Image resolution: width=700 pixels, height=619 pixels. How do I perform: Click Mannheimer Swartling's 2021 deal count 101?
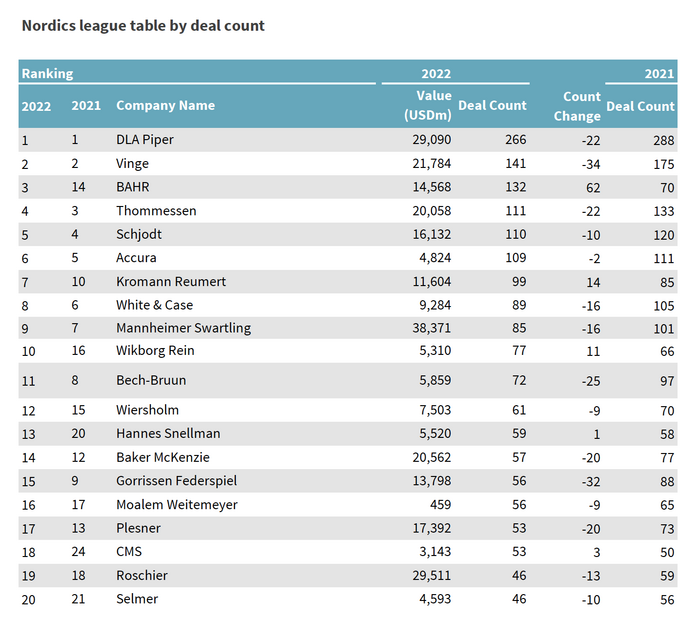pos(664,329)
